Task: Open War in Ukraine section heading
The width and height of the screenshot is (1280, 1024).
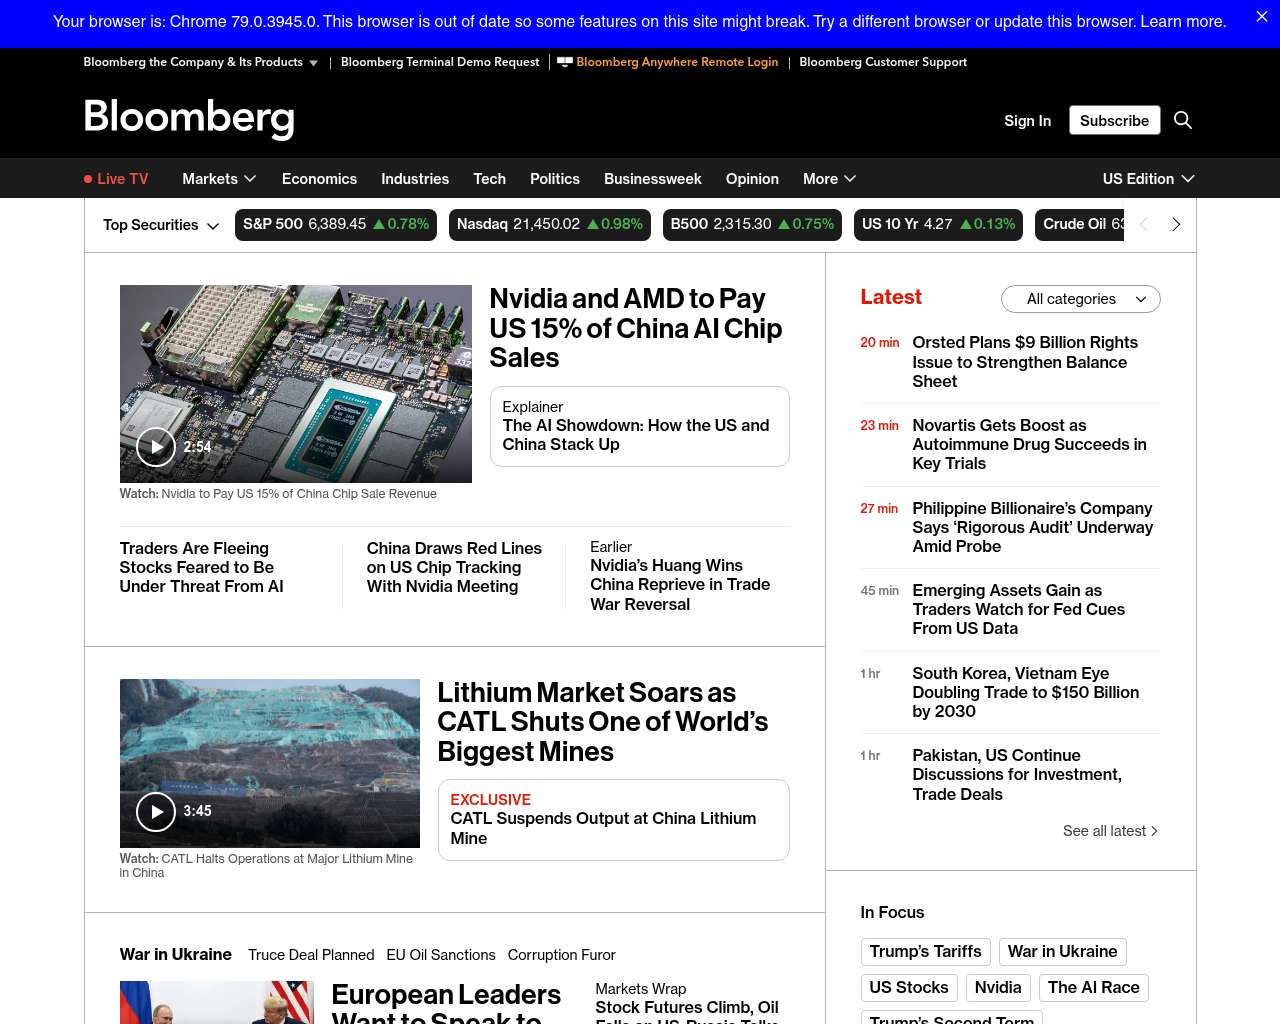Action: [176, 954]
